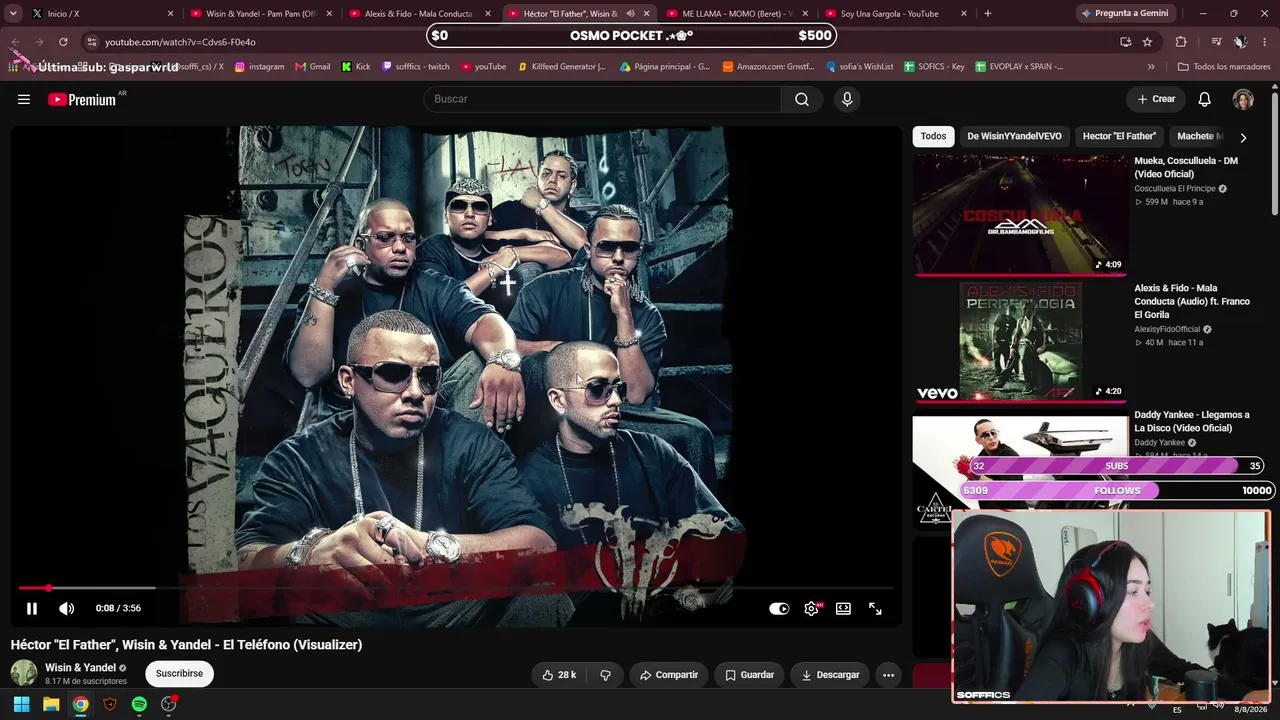Mute the video with the volume icon
The width and height of the screenshot is (1280, 720).
(x=66, y=608)
